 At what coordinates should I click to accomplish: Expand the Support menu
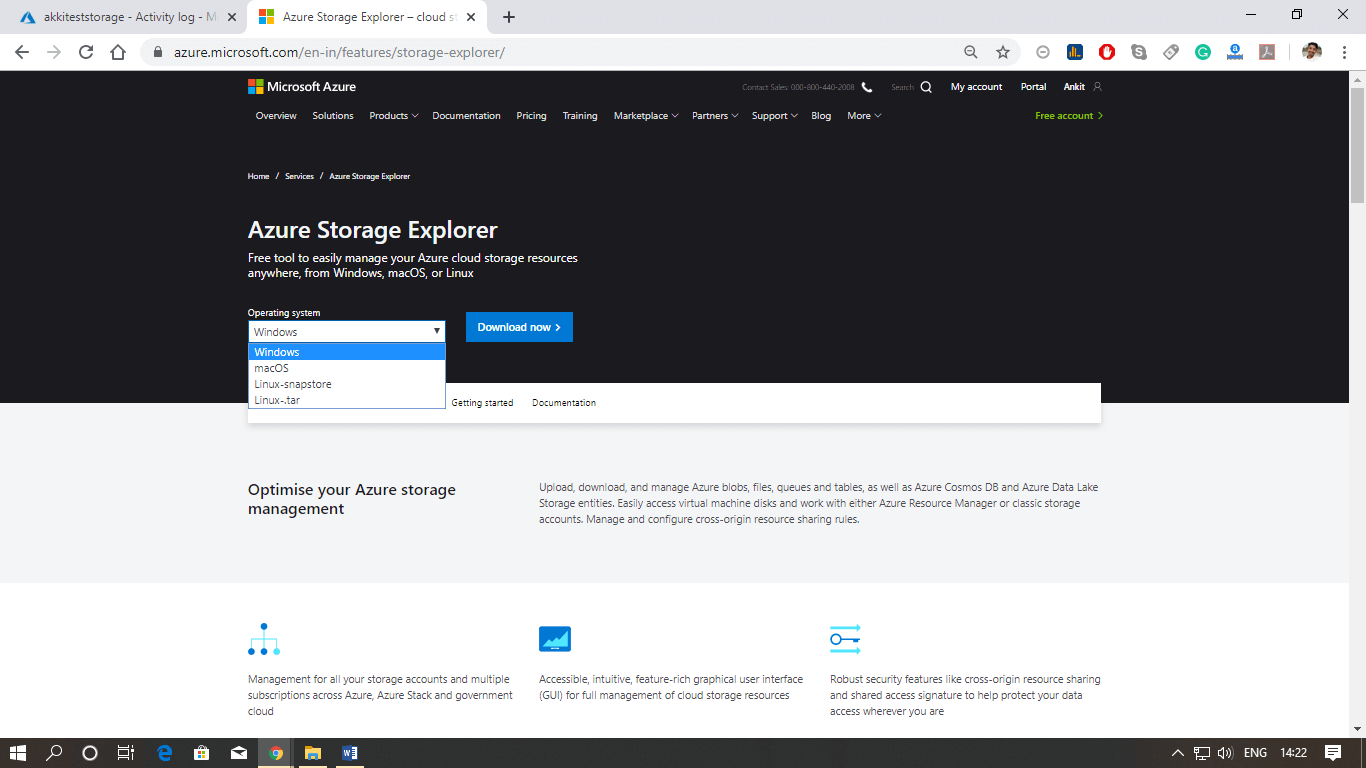click(774, 116)
